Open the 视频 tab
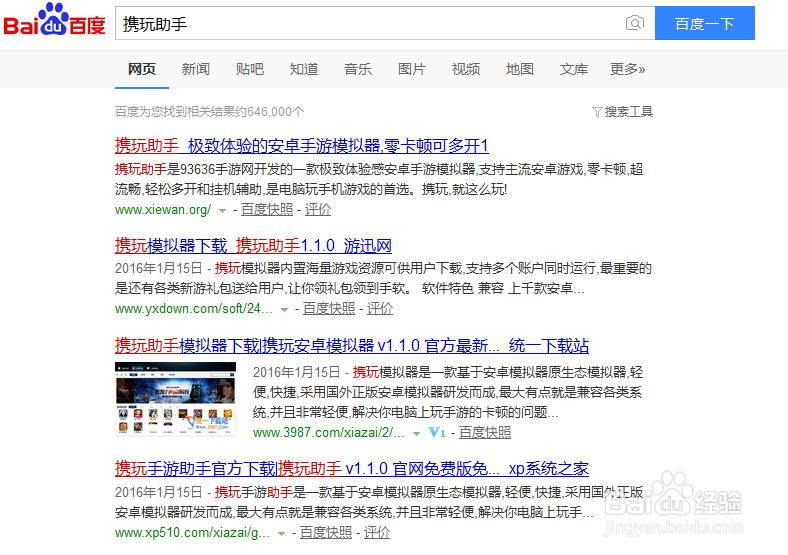Screen dimensions: 788x555 (466, 69)
